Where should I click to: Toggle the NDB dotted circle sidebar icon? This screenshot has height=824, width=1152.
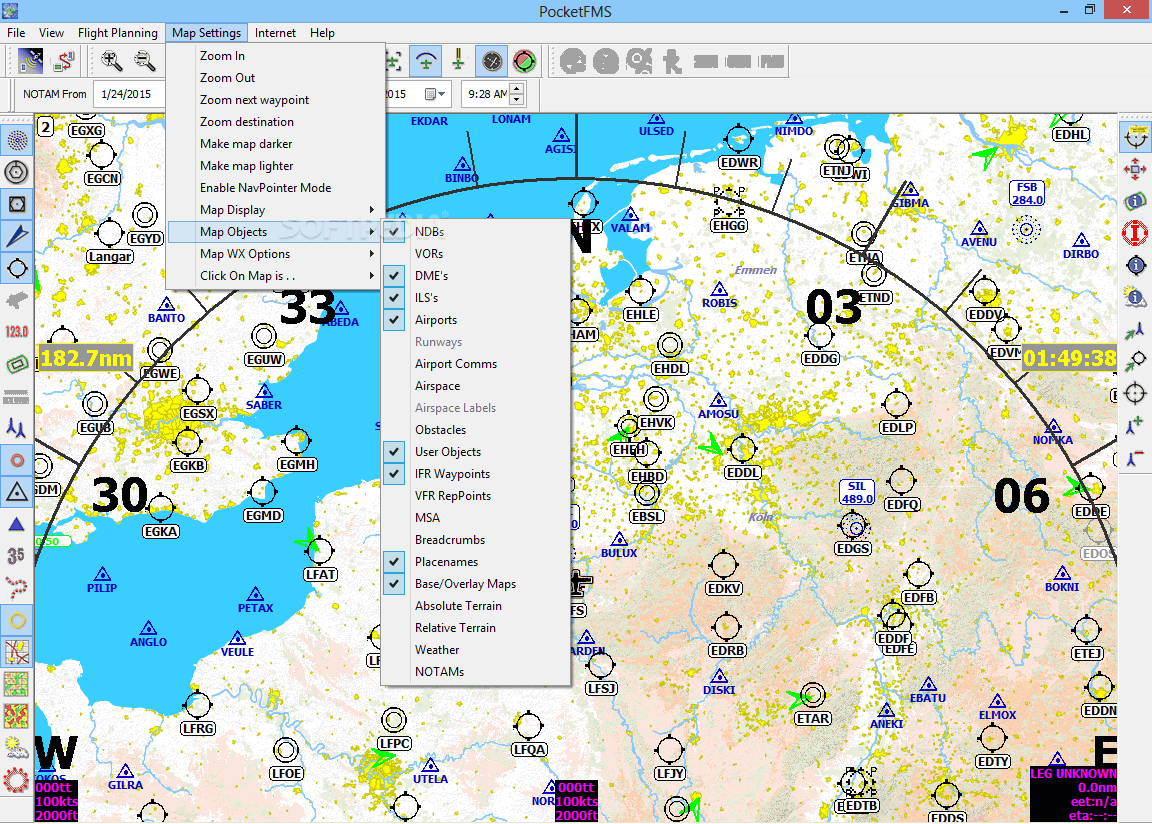coord(17,140)
